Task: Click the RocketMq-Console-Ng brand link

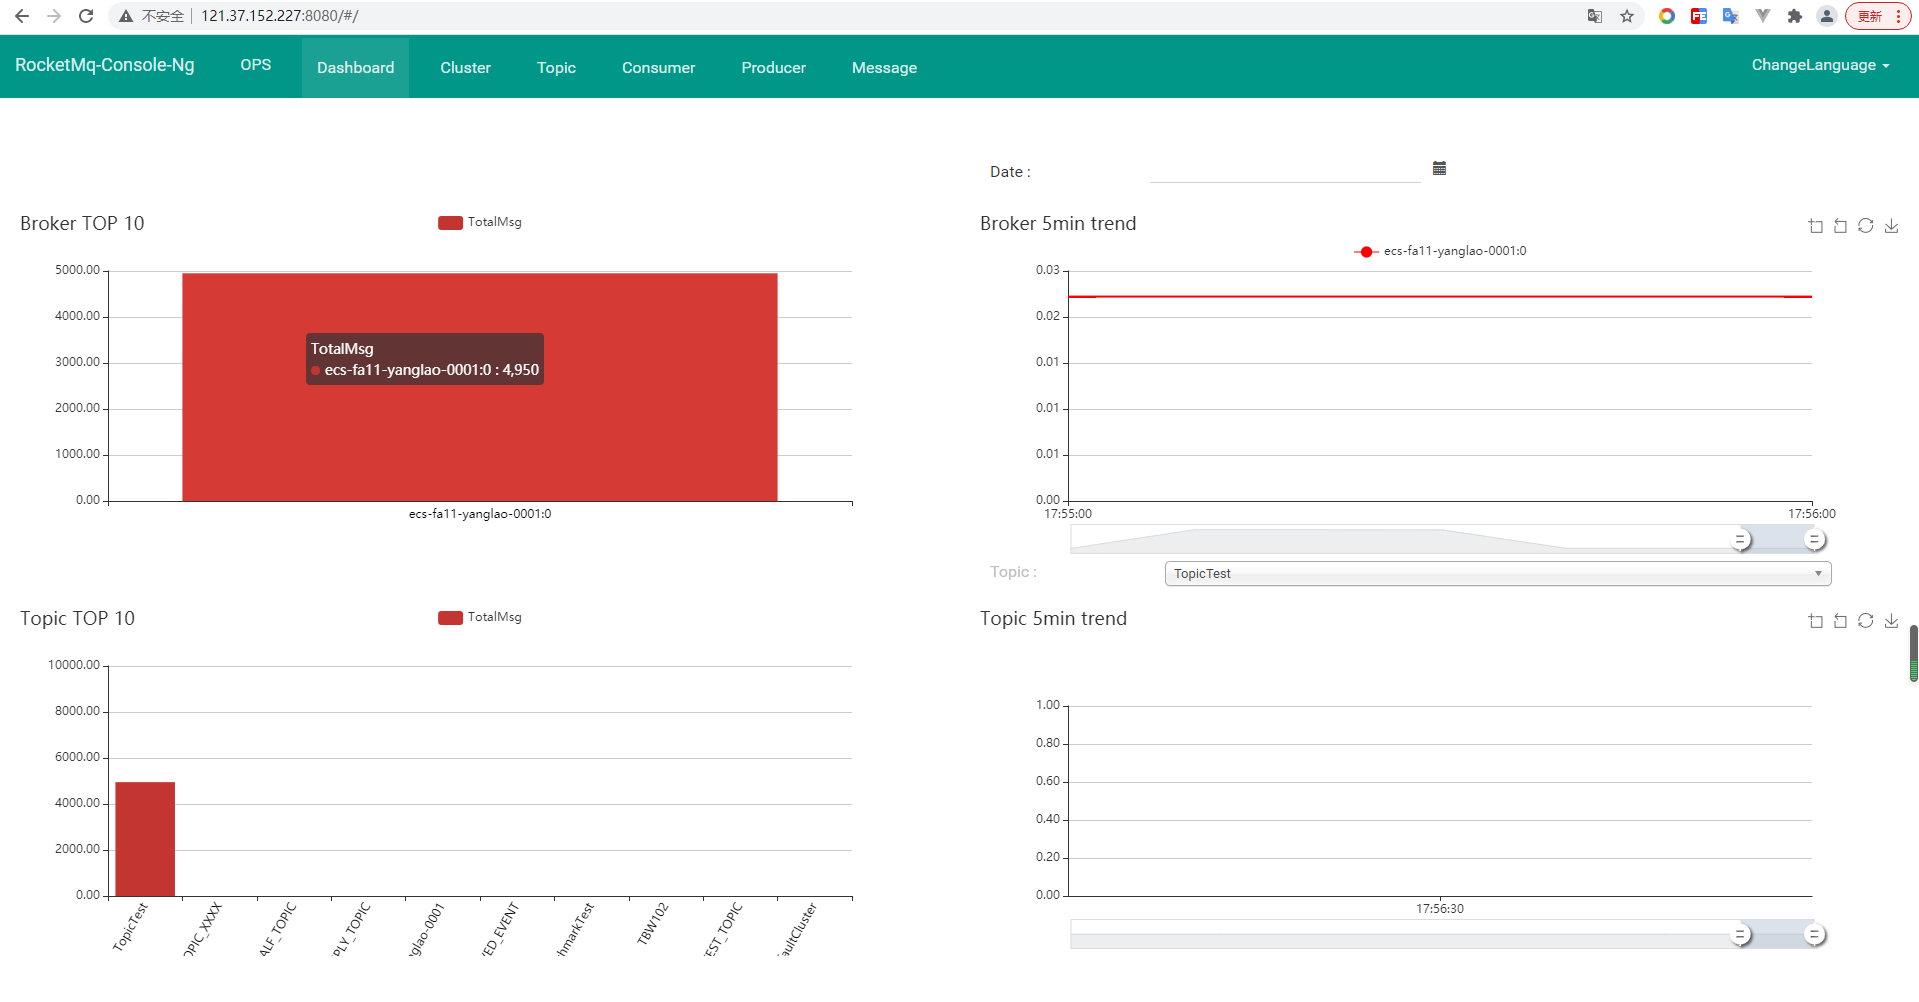Action: click(x=105, y=65)
